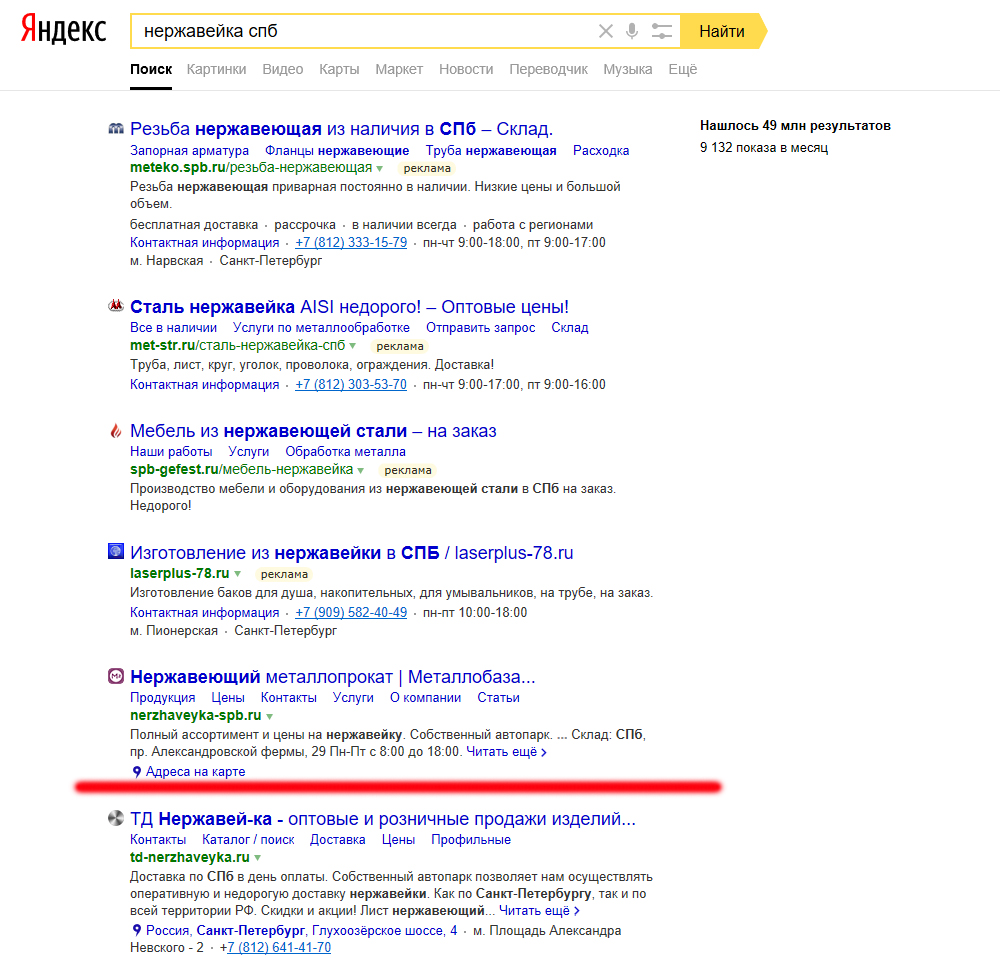Image resolution: width=1000 pixels, height=958 pixels.
Task: Click the nerzhaveyka-spb.ru purple favicon
Action: click(x=115, y=676)
